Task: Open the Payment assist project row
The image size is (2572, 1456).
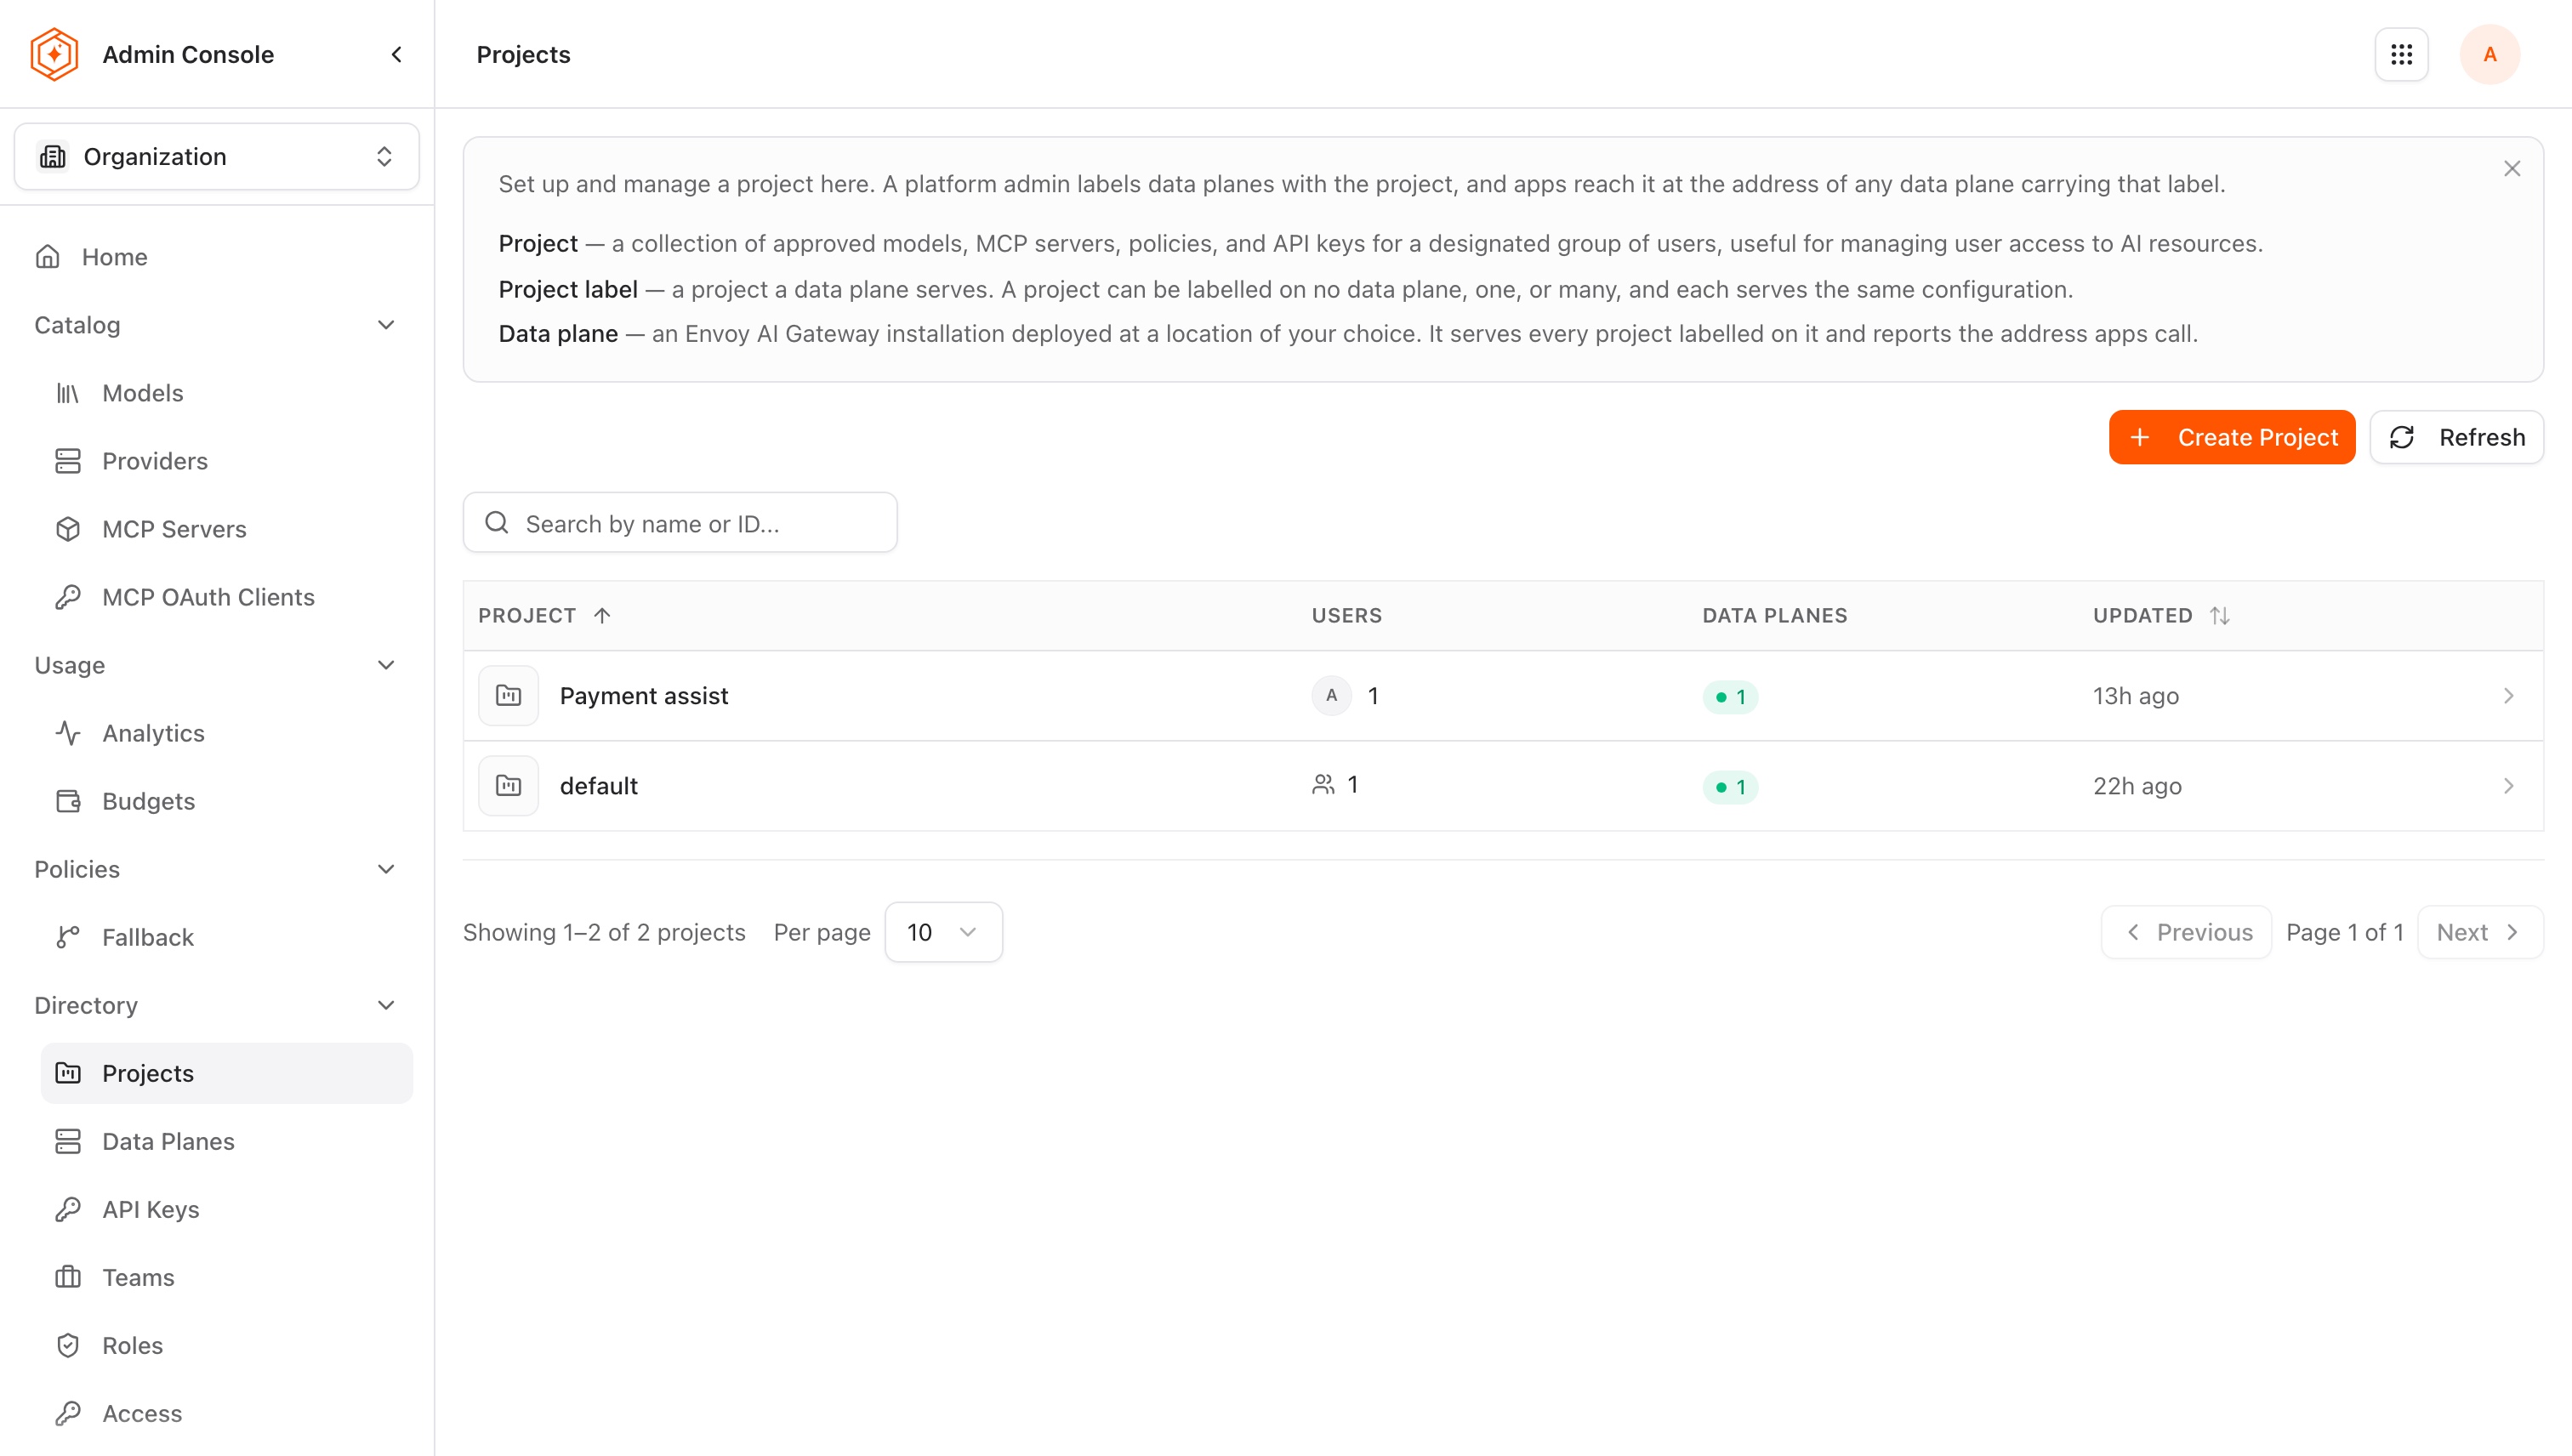Action: (1503, 696)
